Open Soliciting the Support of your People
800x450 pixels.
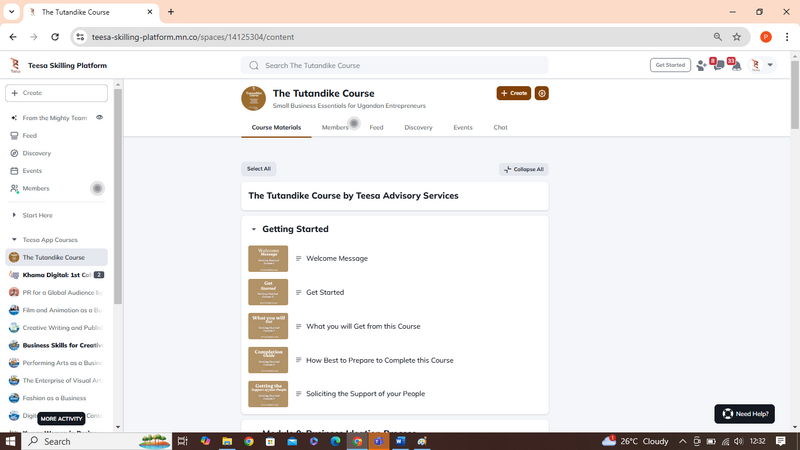tap(365, 394)
